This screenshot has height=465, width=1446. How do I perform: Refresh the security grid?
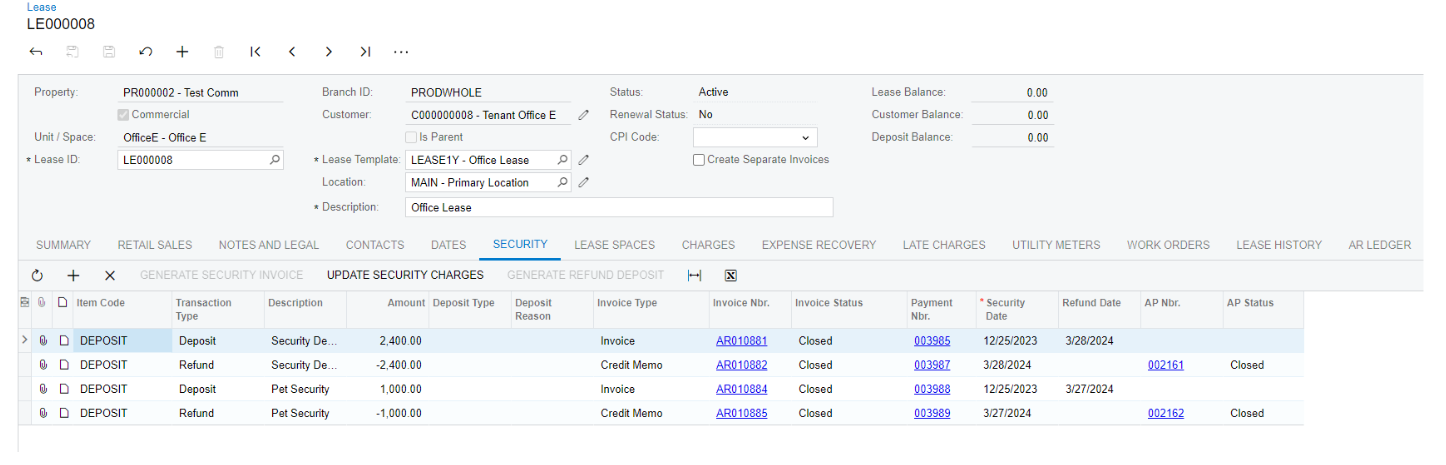[37, 275]
